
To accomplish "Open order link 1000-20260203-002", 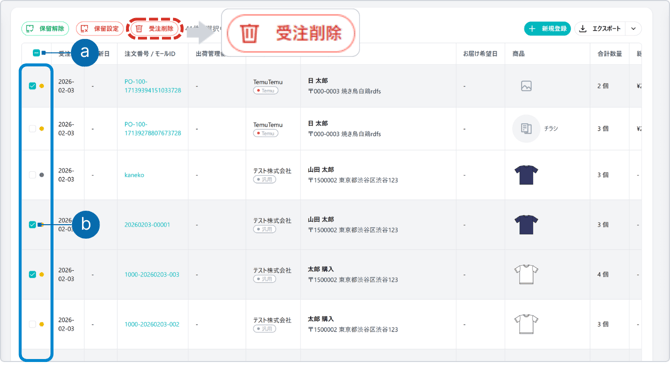I will pos(152,324).
